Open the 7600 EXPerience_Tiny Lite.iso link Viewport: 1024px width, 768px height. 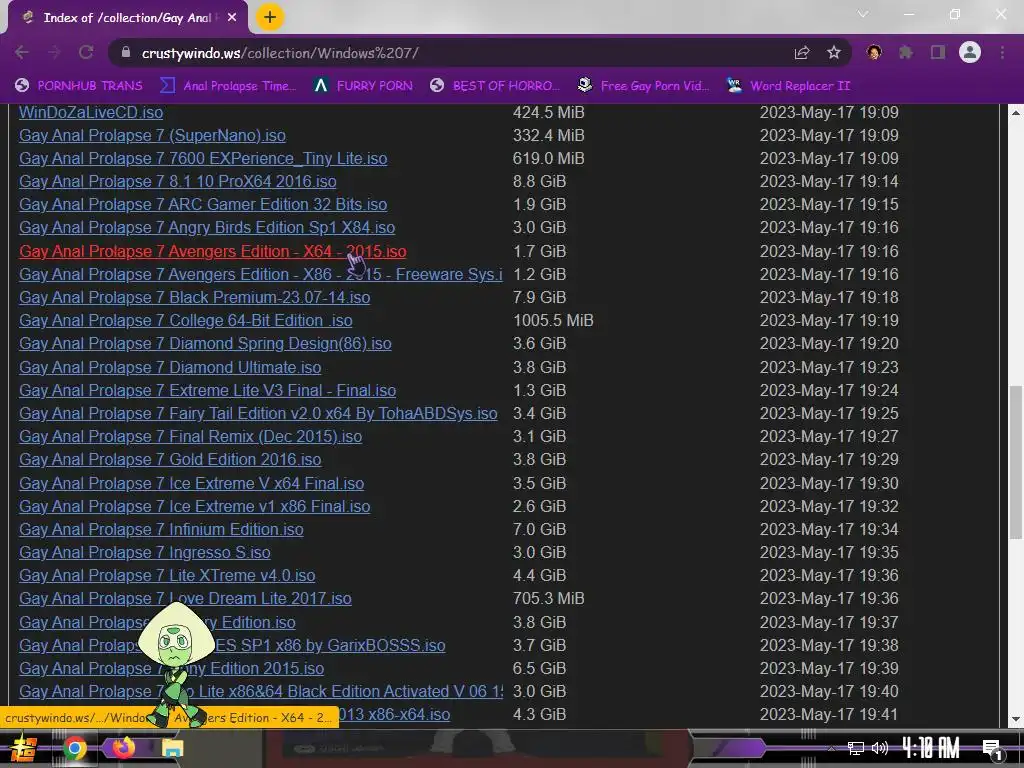tap(203, 158)
